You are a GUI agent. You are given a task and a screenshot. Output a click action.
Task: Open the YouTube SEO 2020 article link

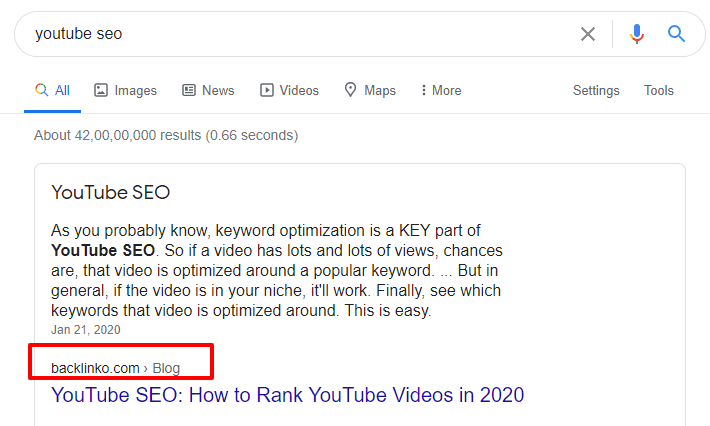coord(288,395)
